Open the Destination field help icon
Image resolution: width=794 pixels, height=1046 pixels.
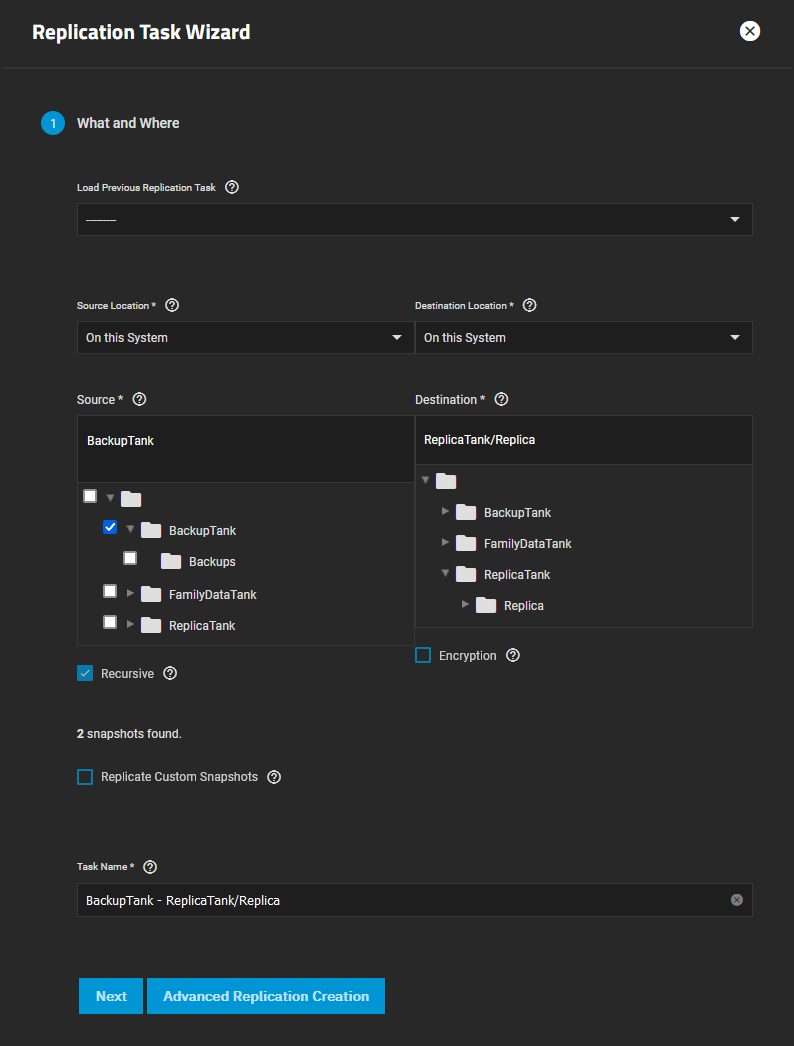click(501, 400)
